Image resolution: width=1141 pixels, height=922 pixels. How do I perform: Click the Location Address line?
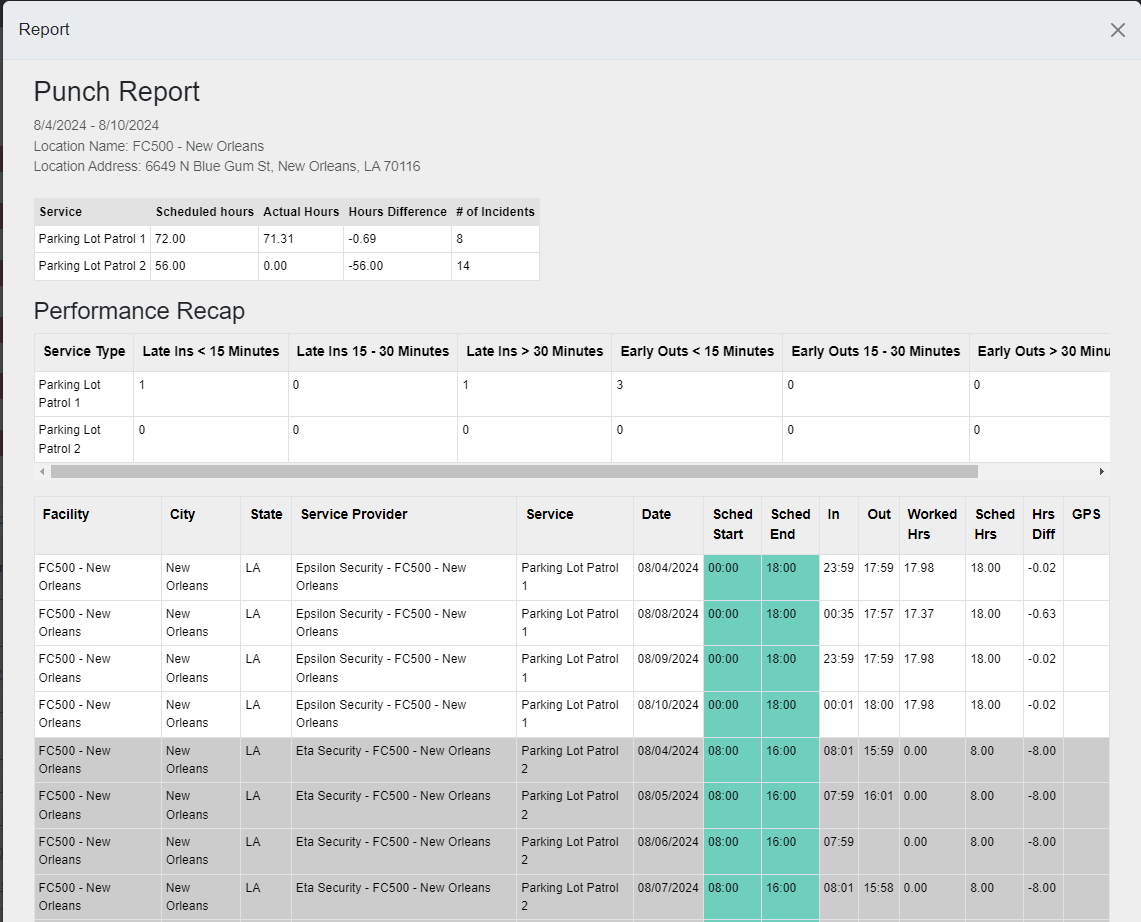click(227, 166)
